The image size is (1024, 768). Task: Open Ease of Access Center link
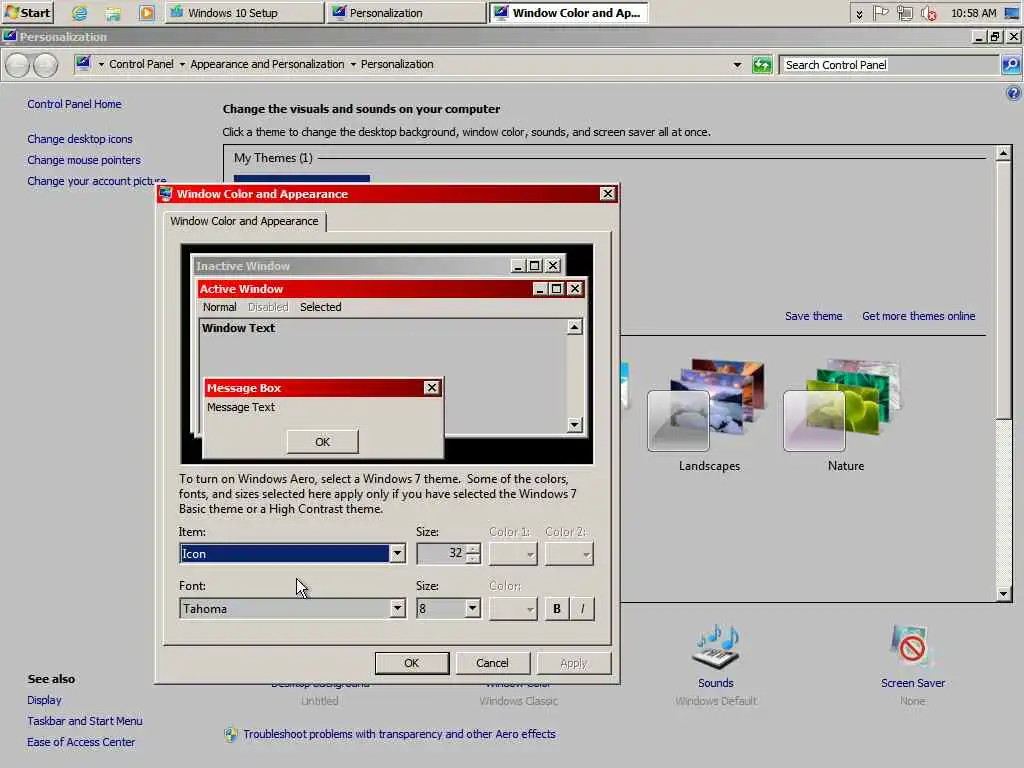click(81, 742)
